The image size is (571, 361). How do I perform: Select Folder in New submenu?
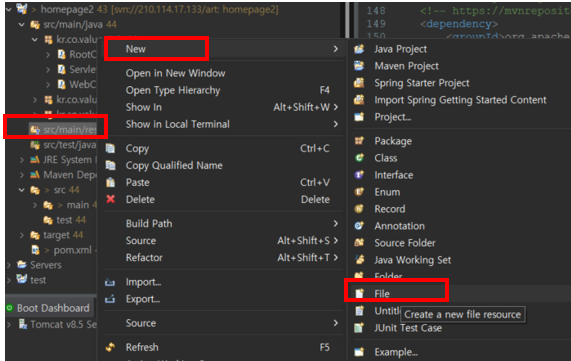(x=388, y=276)
